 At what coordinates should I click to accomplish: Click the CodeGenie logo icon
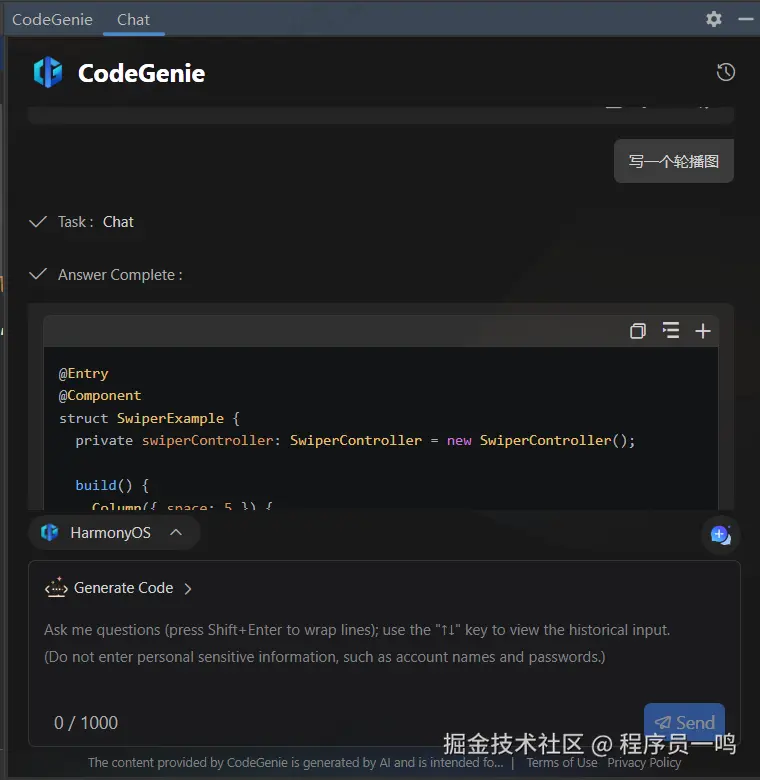pos(48,73)
